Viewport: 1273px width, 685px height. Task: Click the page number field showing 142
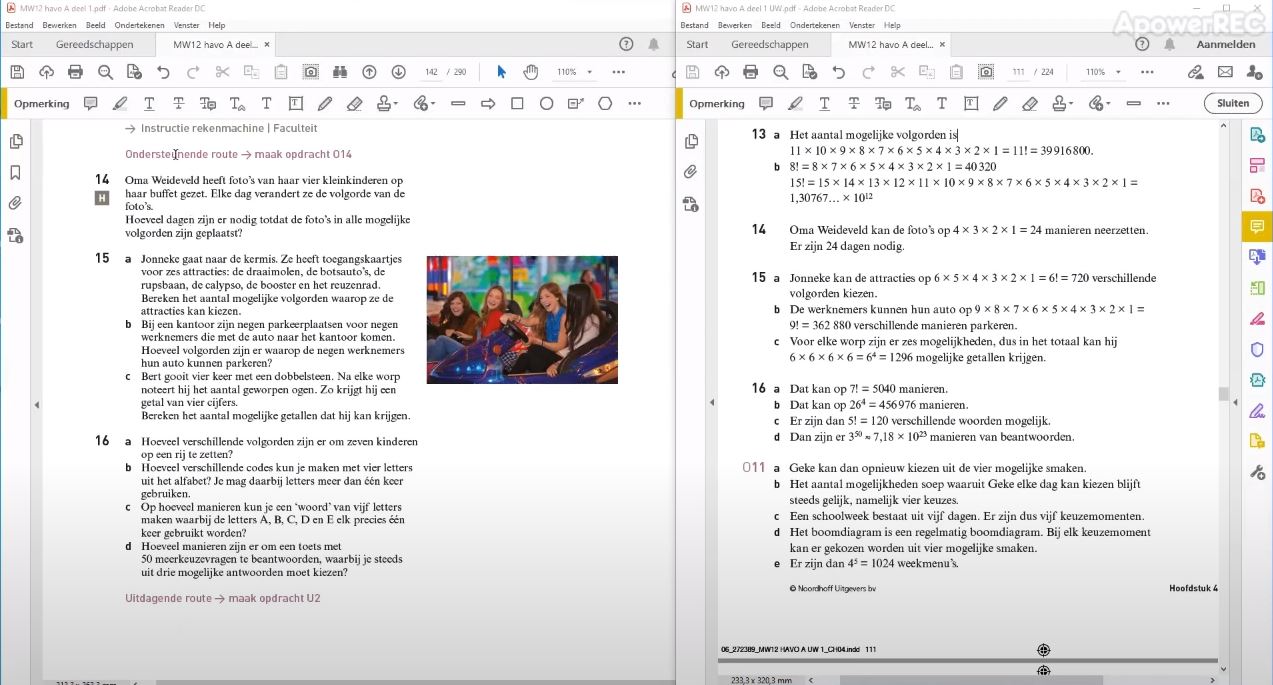point(432,72)
